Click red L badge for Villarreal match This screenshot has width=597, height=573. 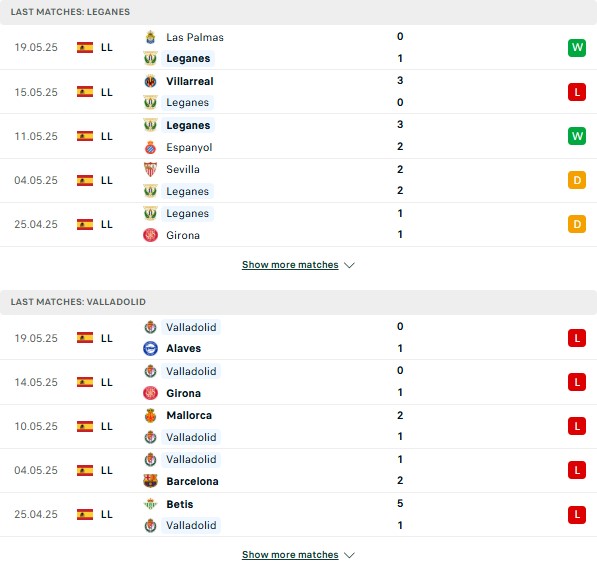[x=577, y=92]
